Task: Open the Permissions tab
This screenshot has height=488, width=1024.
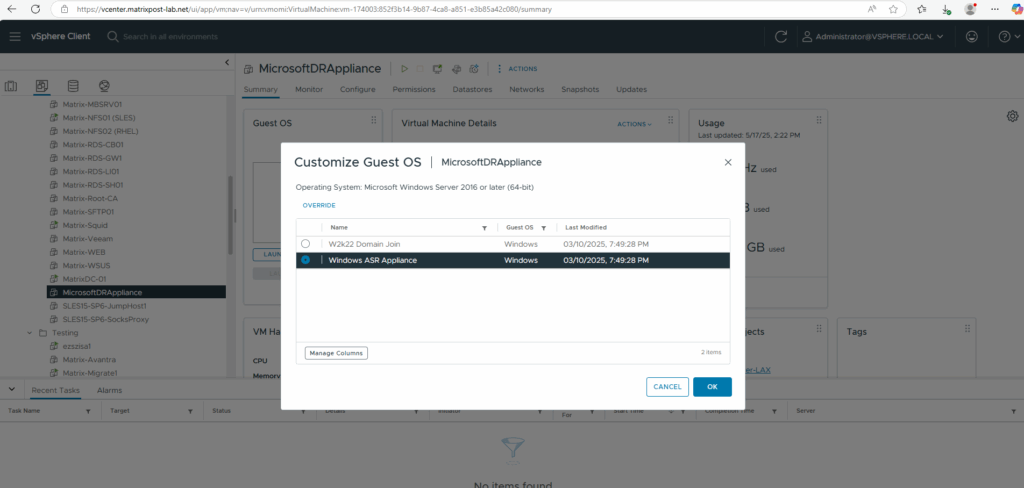Action: tap(414, 89)
